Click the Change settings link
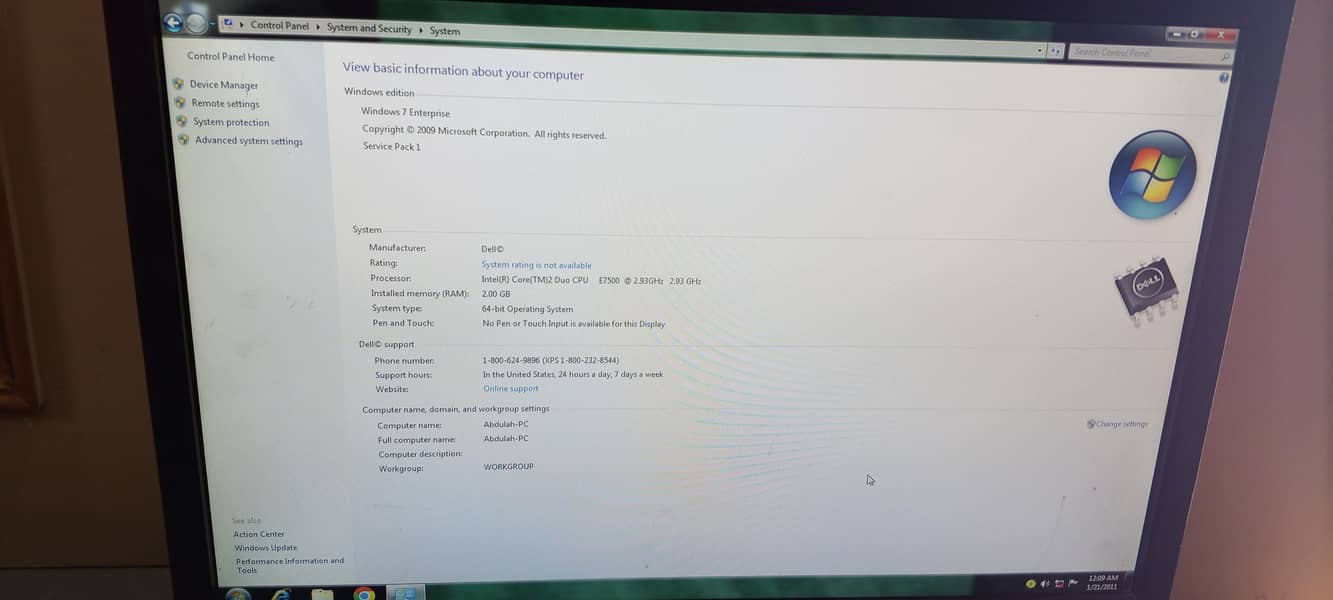Screen dimensions: 1333x600 point(1122,424)
